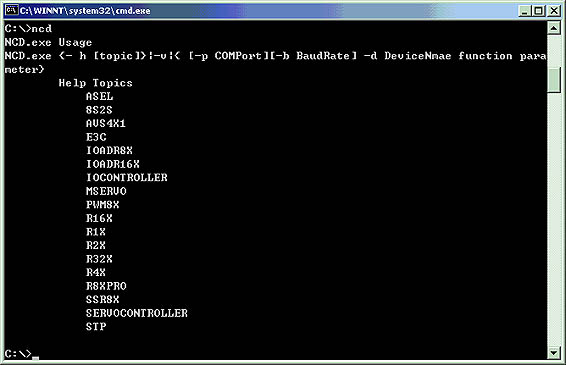Click the AVS4X1 topic entry
Viewport: 566px width, 365px height.
point(106,123)
